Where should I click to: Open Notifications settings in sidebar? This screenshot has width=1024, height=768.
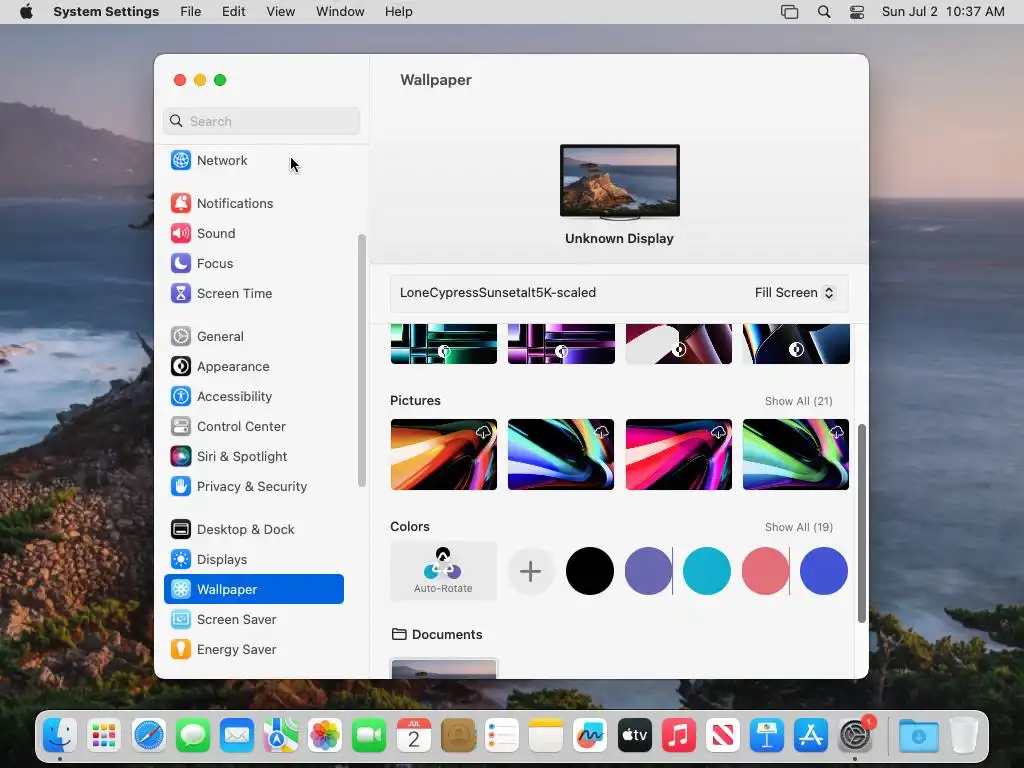[253, 203]
